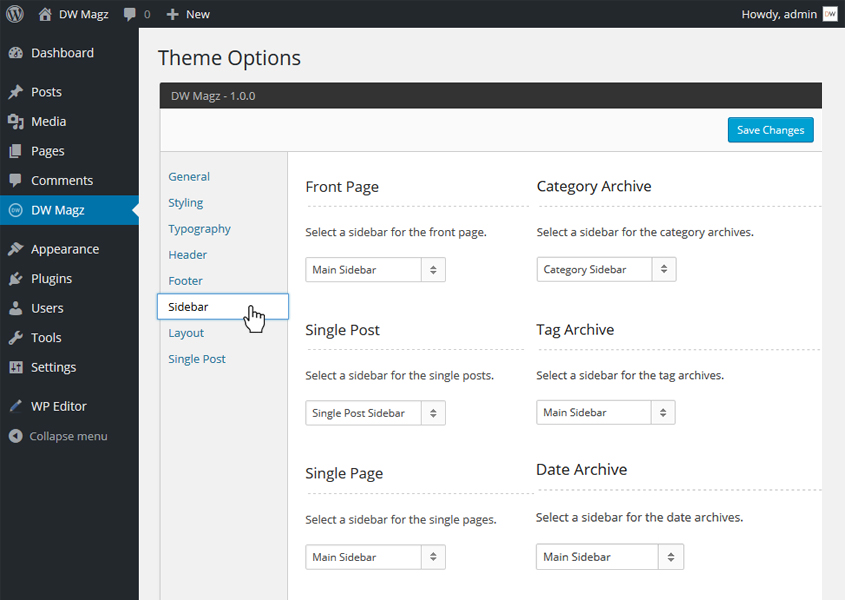The image size is (845, 600).
Task: Save theme options with Save Changes
Action: 771,130
